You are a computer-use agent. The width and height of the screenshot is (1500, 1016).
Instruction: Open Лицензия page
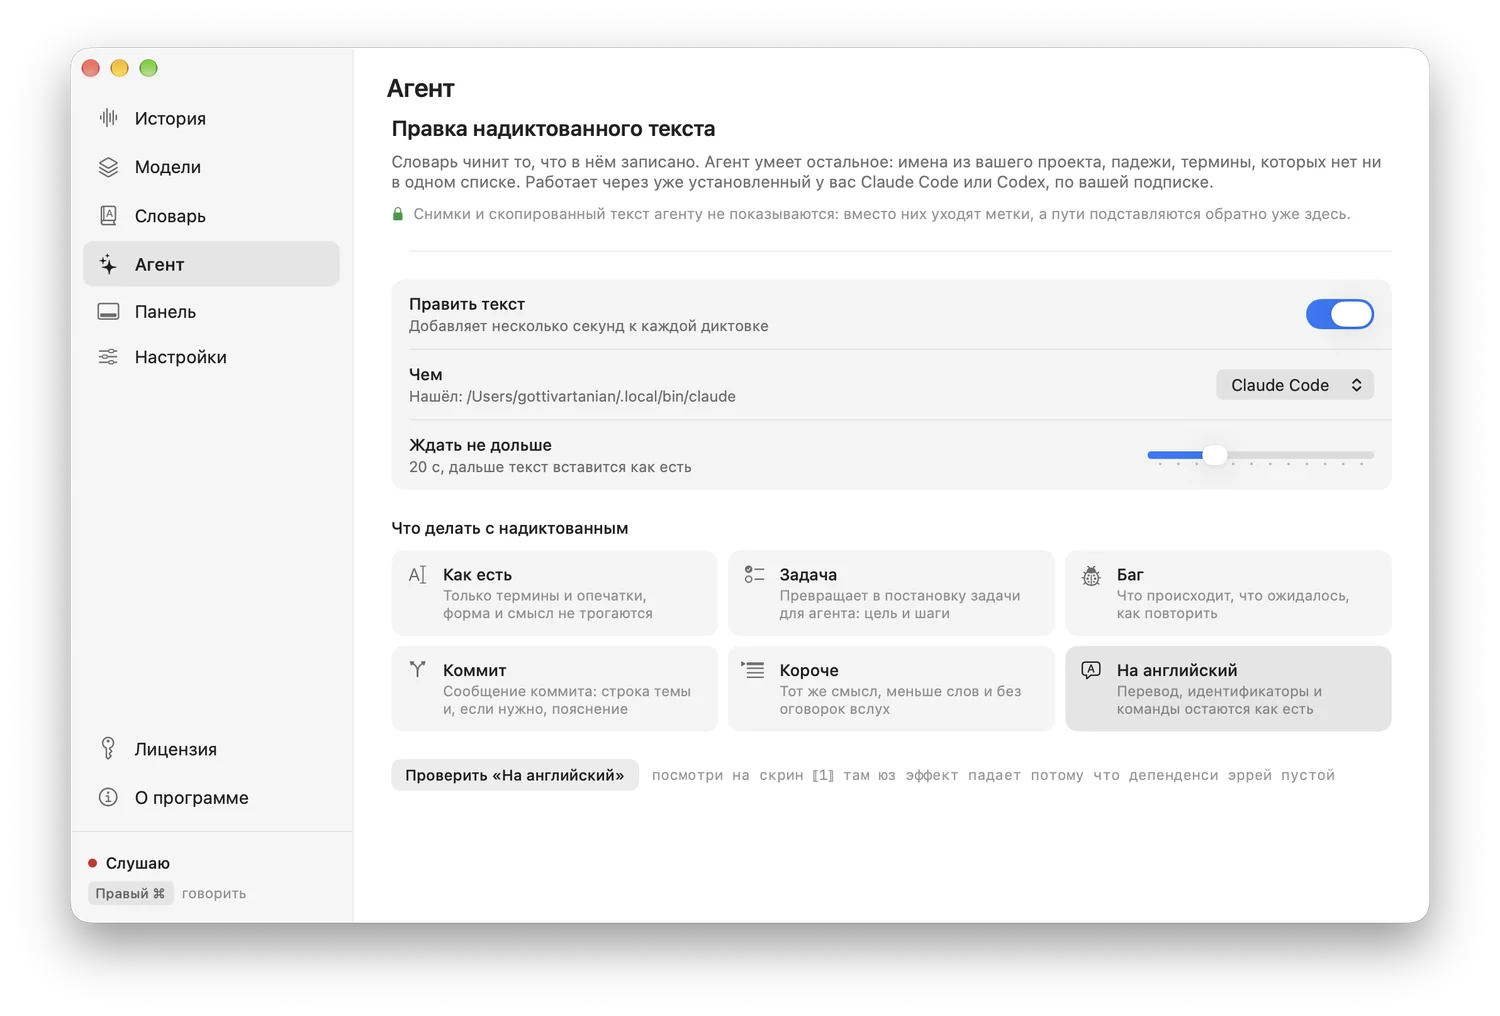pos(211,749)
